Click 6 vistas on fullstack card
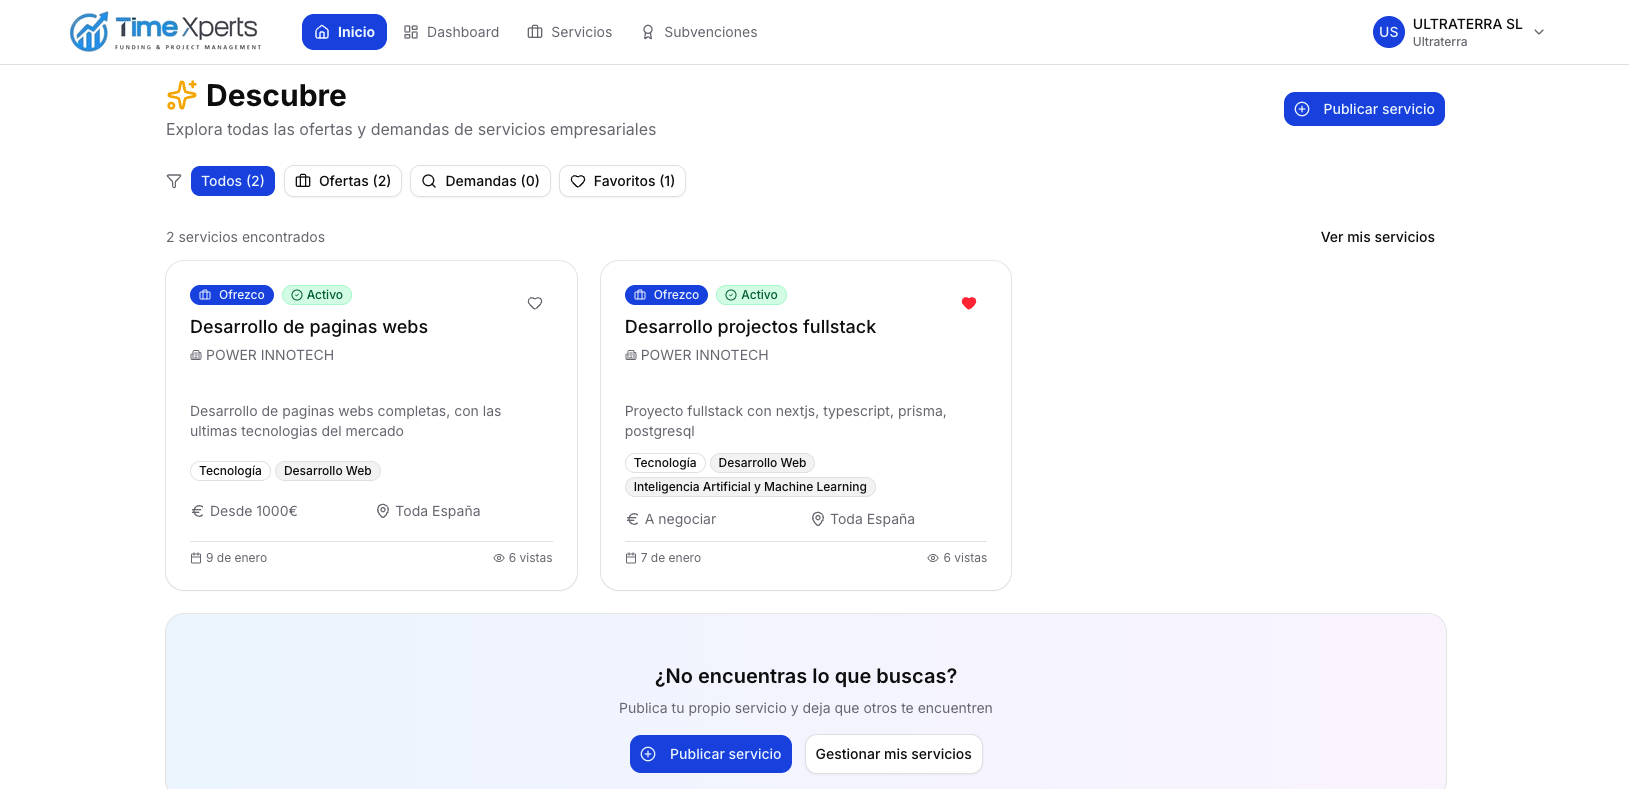Screen dimensions: 1629x789 pos(965,558)
